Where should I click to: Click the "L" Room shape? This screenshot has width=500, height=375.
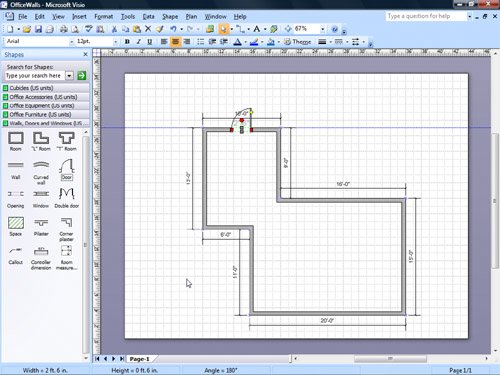(x=41, y=141)
